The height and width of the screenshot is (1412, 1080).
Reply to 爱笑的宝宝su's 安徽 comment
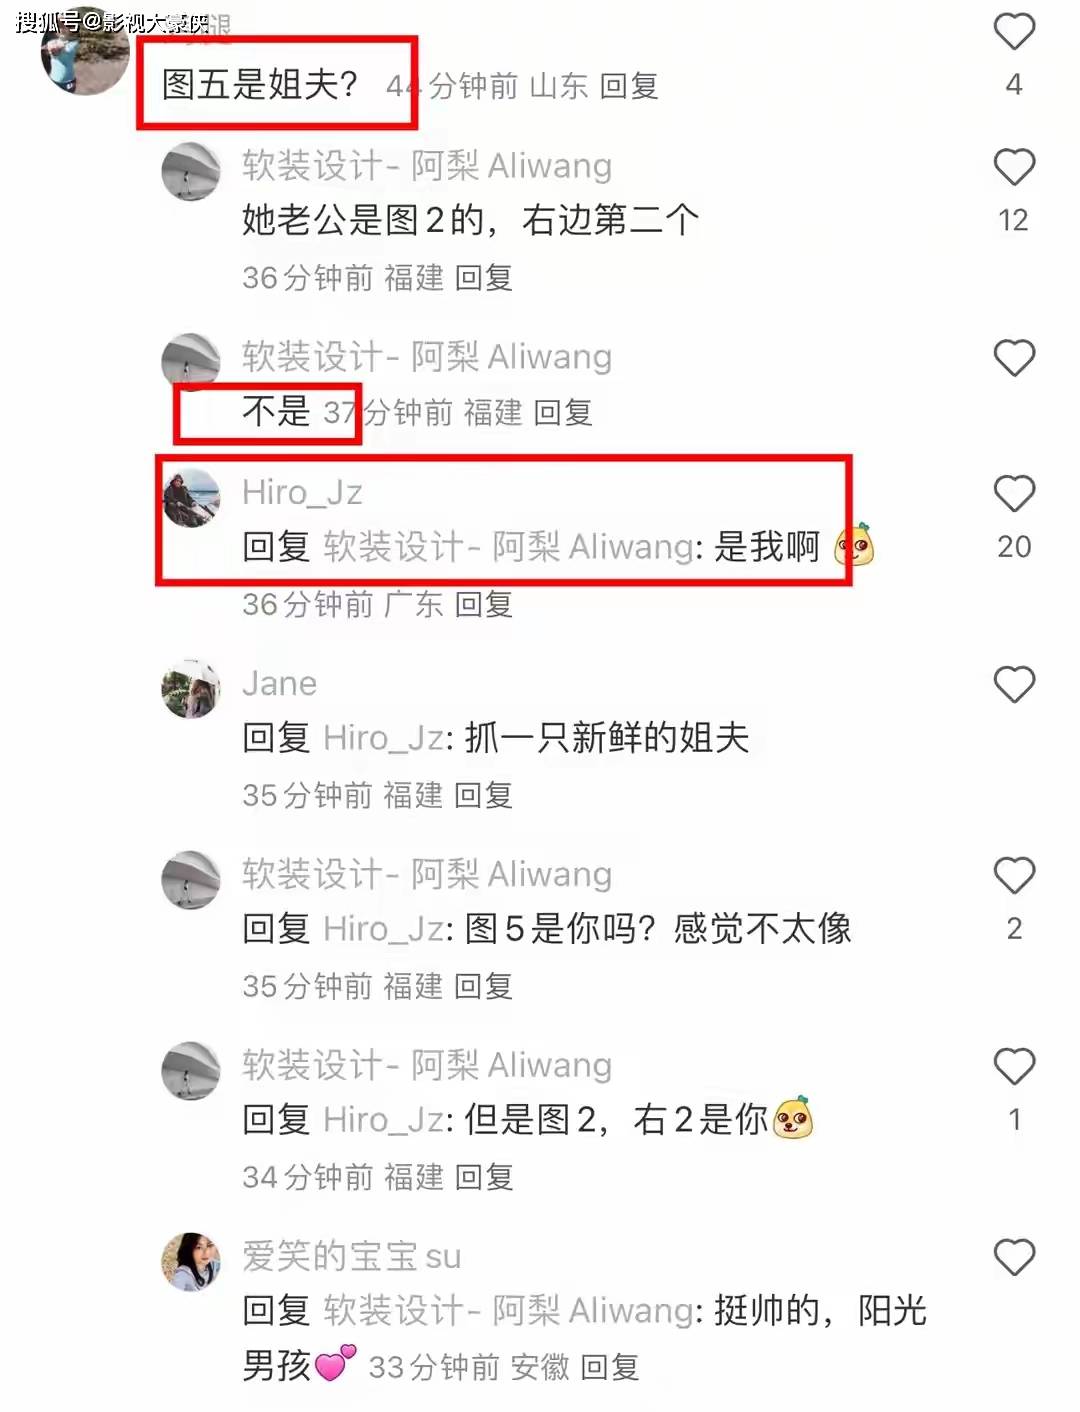[x=609, y=1367]
